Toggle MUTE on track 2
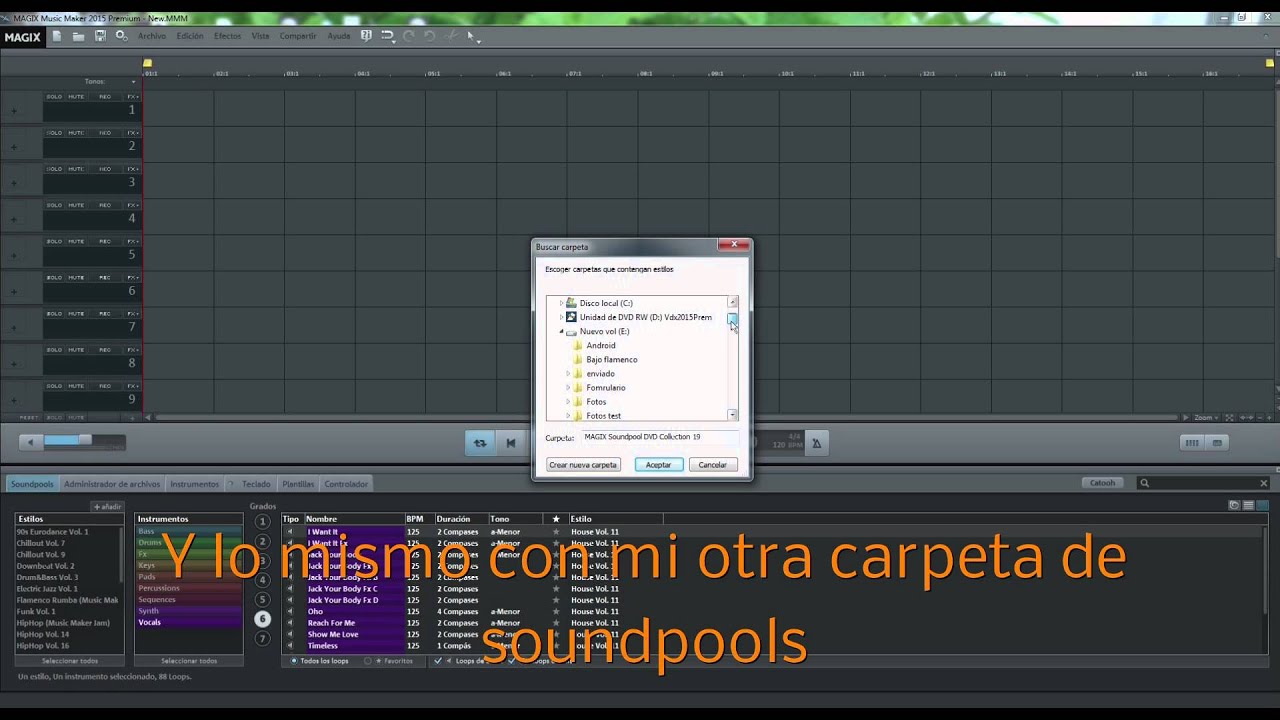 [x=76, y=133]
